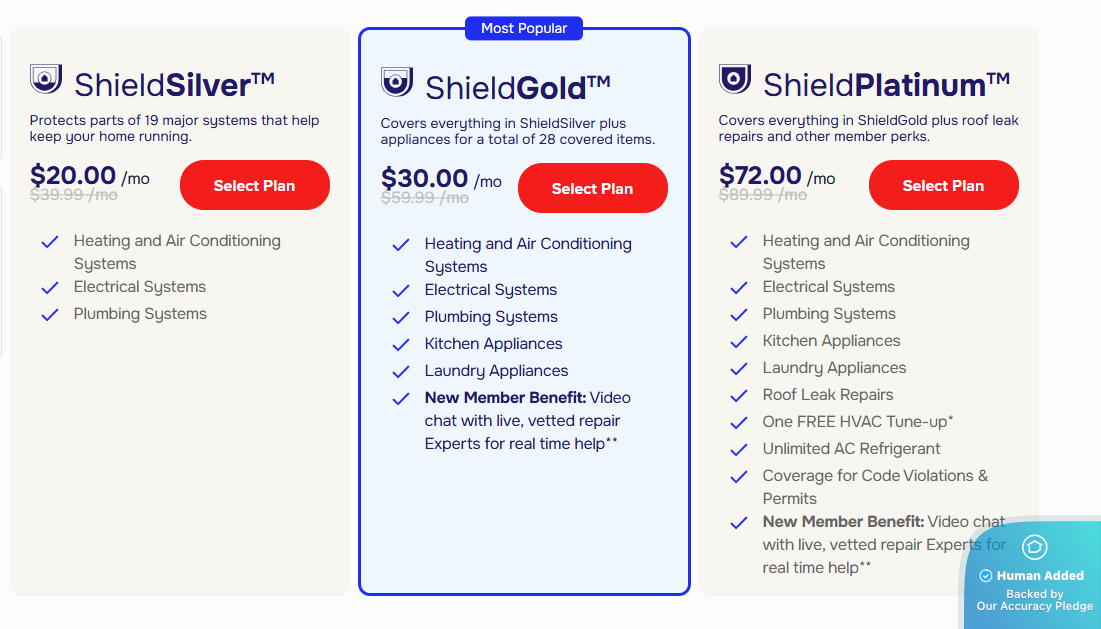This screenshot has width=1101, height=629.
Task: Click the ShieldSilver shield logo icon
Action: [46, 79]
